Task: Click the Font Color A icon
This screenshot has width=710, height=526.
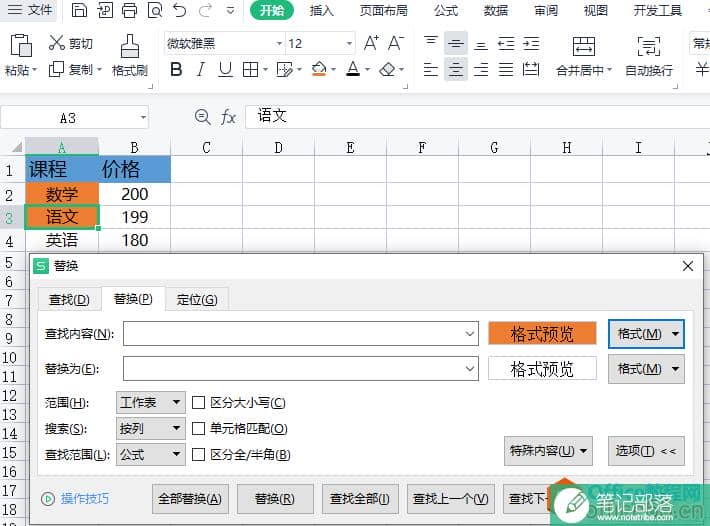Action: click(353, 69)
